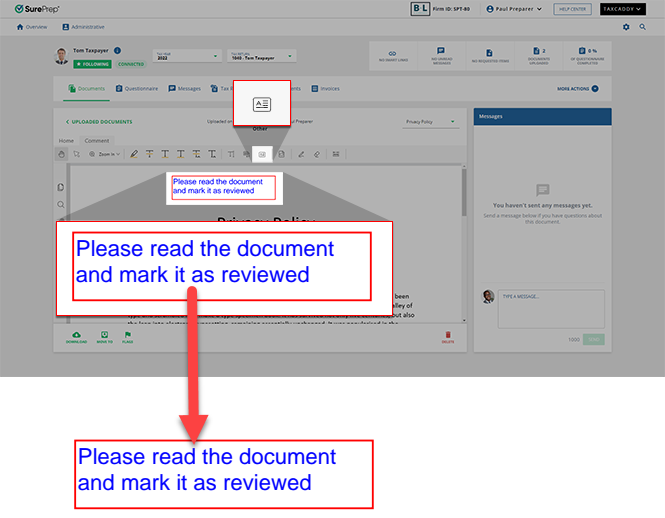Open the Invoices tab
The image size is (665, 518).
click(x=325, y=89)
